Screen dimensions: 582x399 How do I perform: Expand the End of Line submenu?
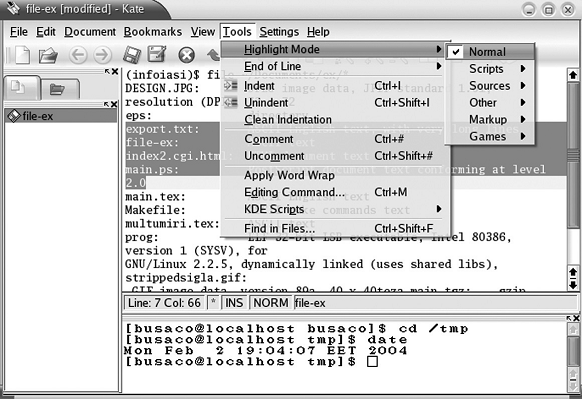pyautogui.click(x=333, y=66)
